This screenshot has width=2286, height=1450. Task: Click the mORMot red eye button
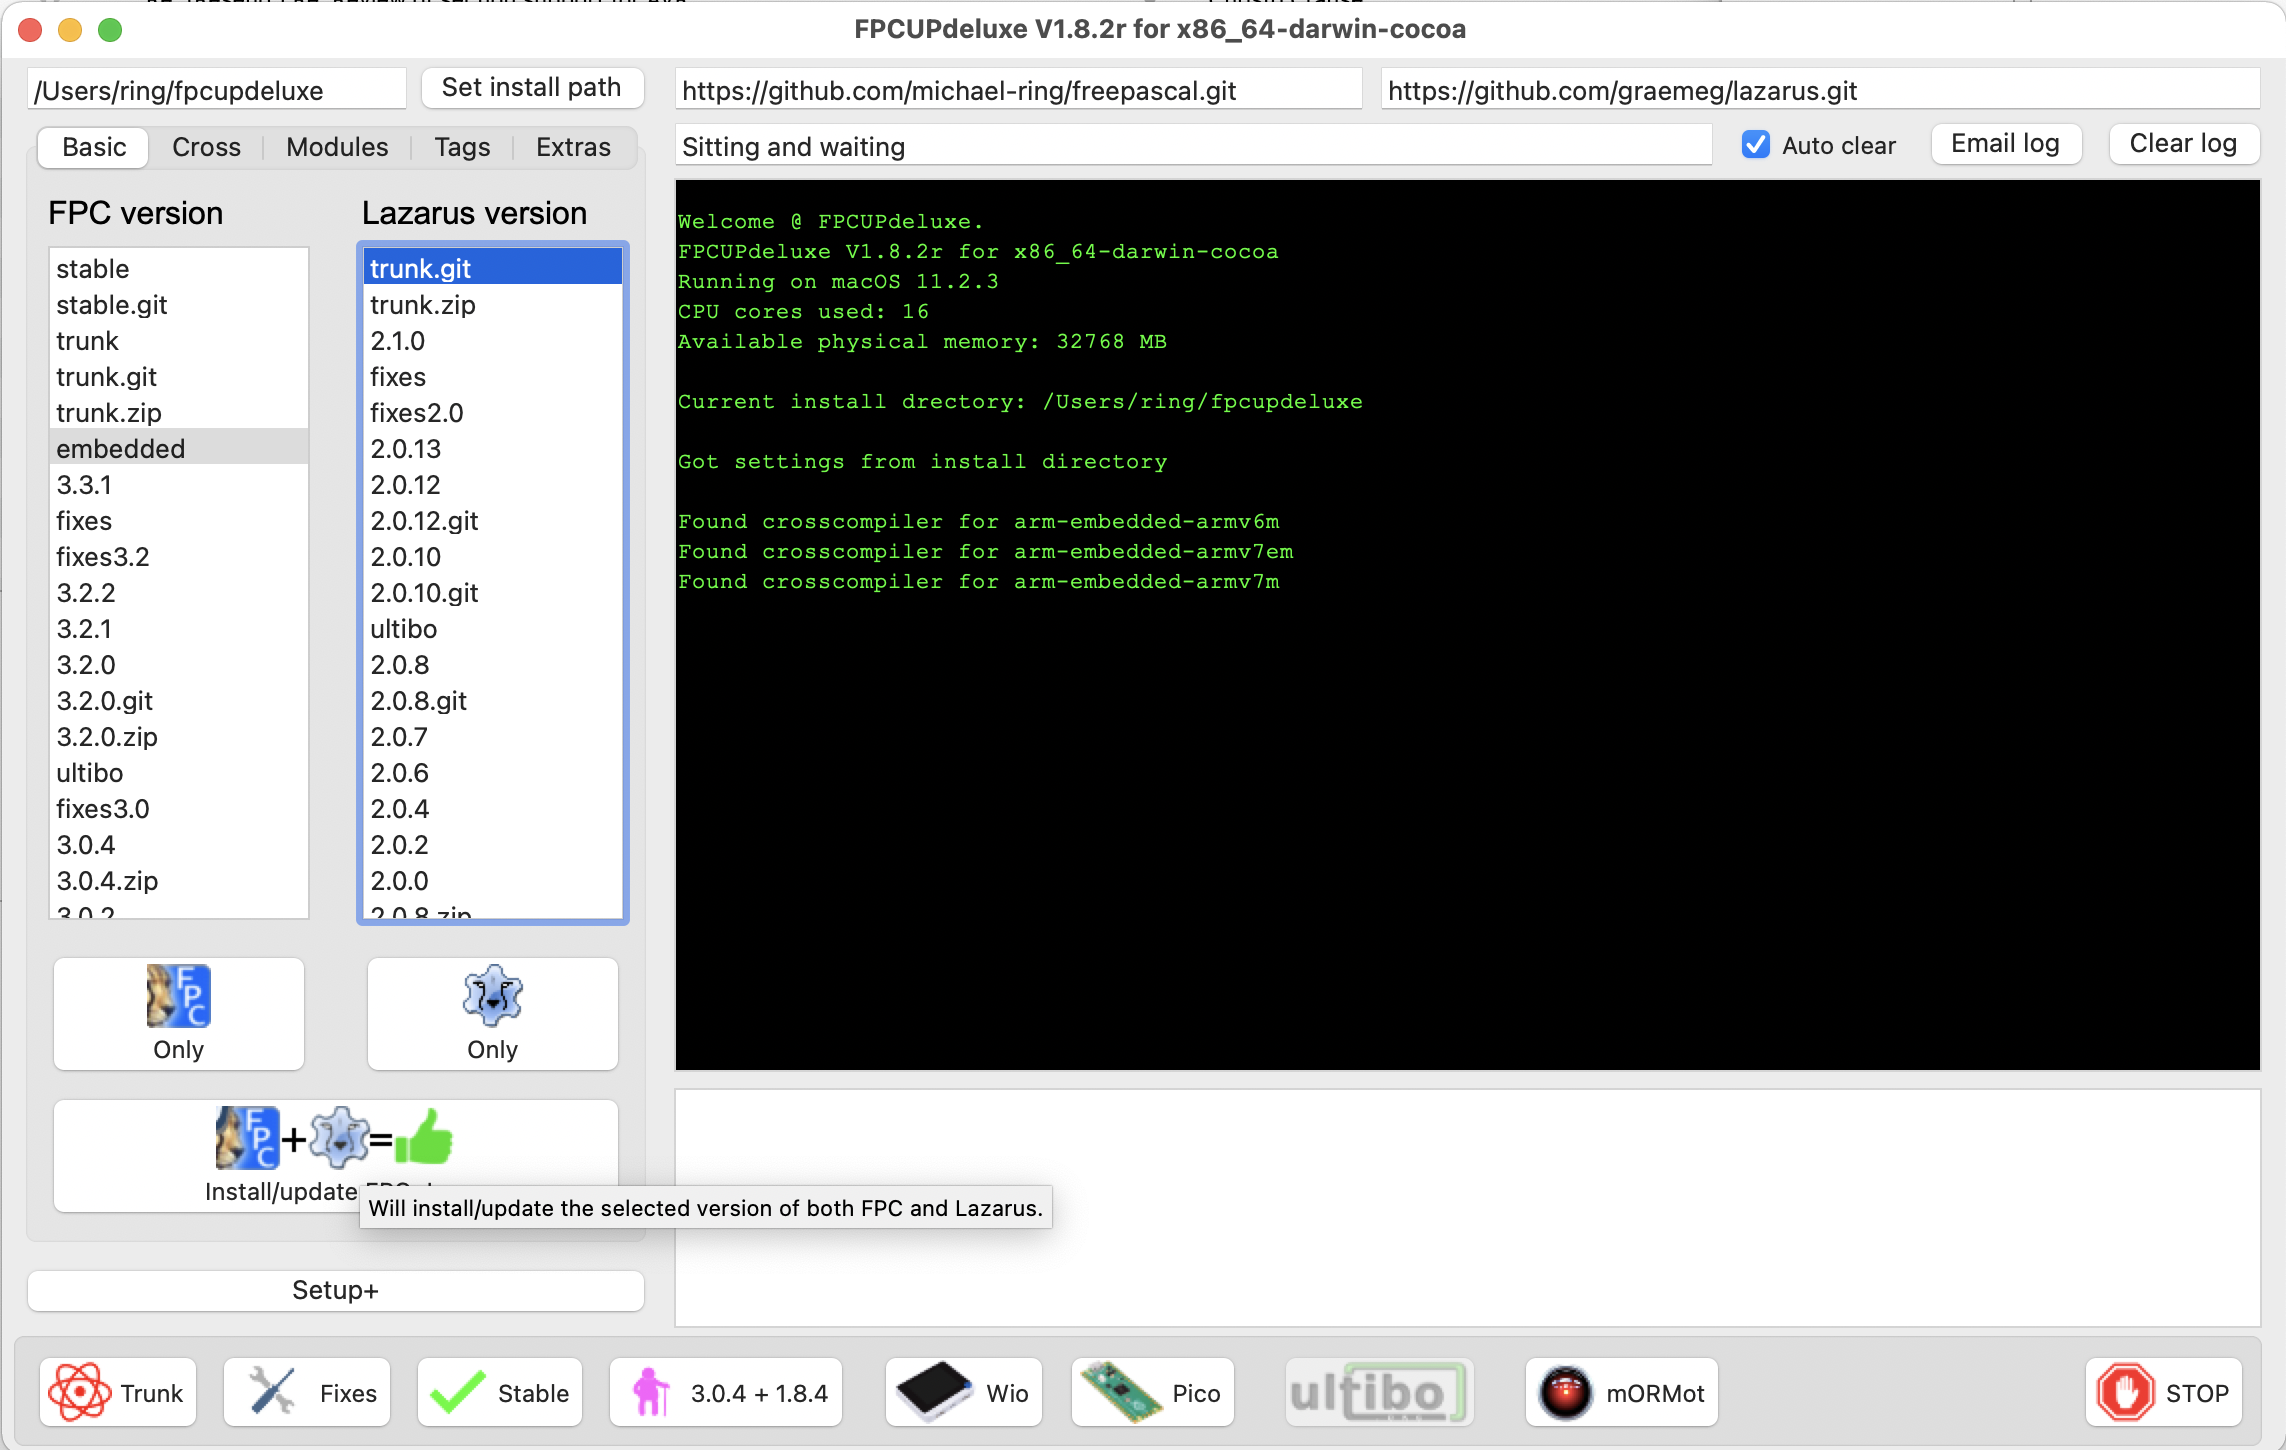[1622, 1392]
